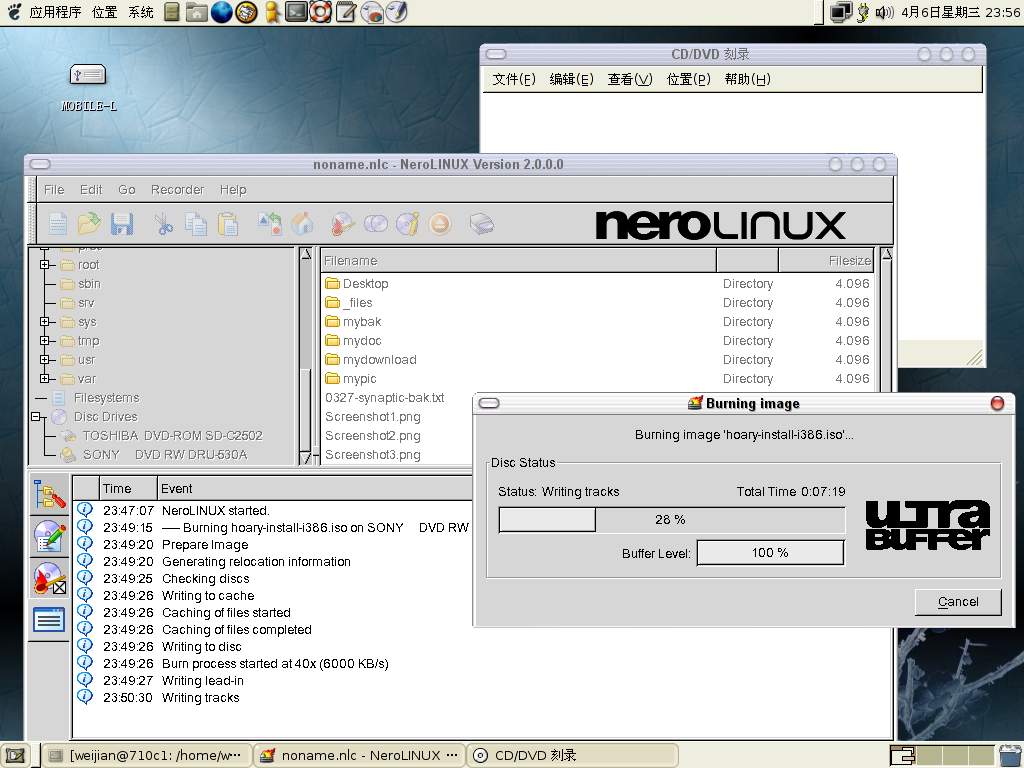
Task: Open 帮助(H) menu in CD/DVD window
Action: point(748,79)
